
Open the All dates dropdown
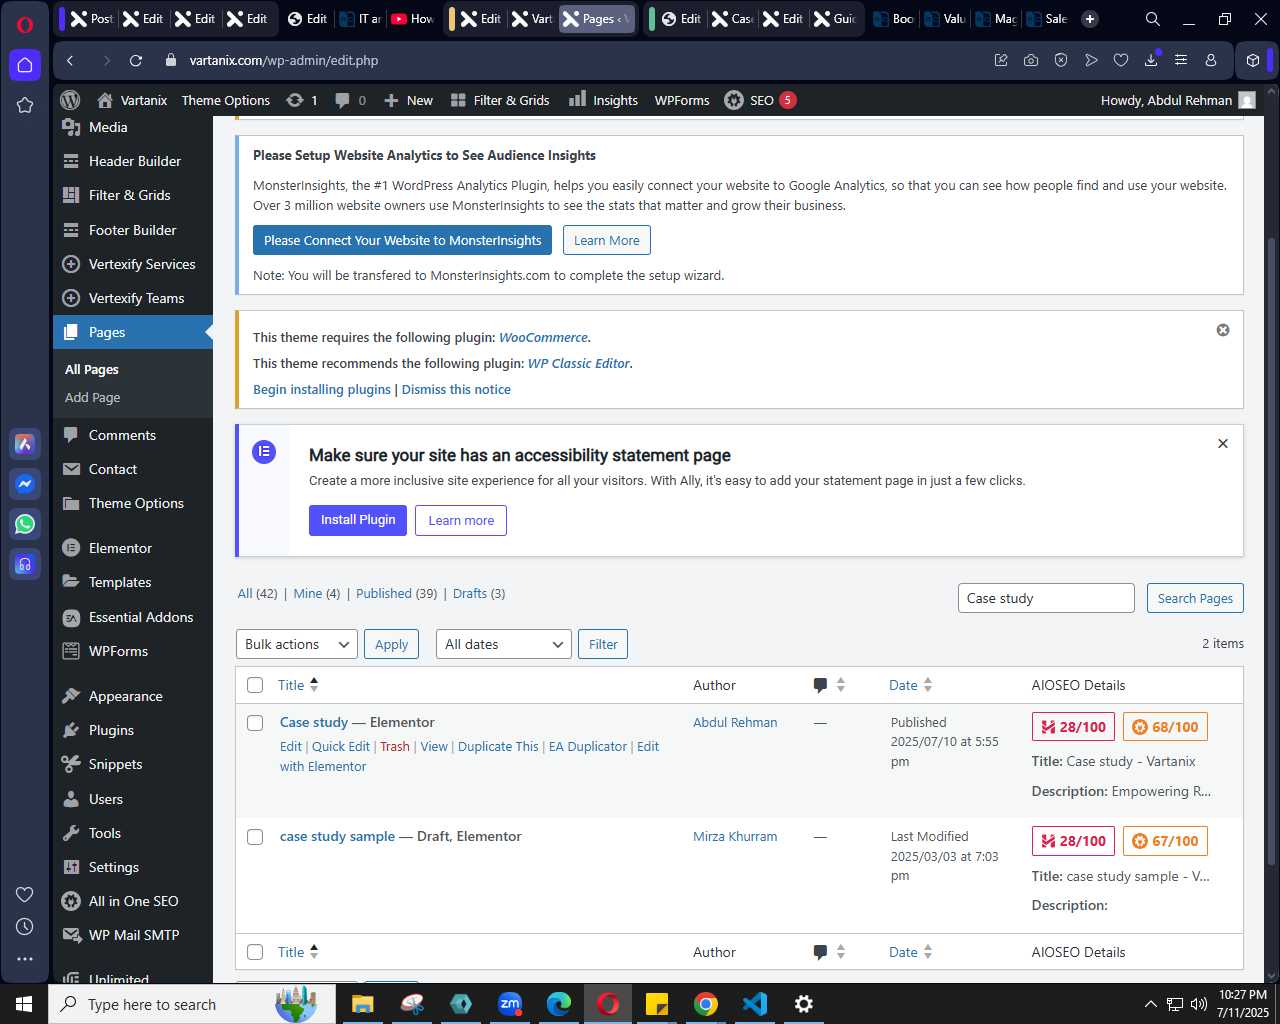pyautogui.click(x=504, y=644)
